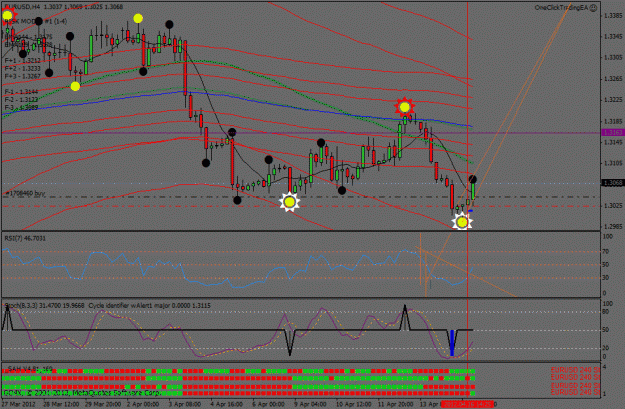625x409 pixels.
Task: Click the 80 level on the Stoch scale
Action: [606, 311]
